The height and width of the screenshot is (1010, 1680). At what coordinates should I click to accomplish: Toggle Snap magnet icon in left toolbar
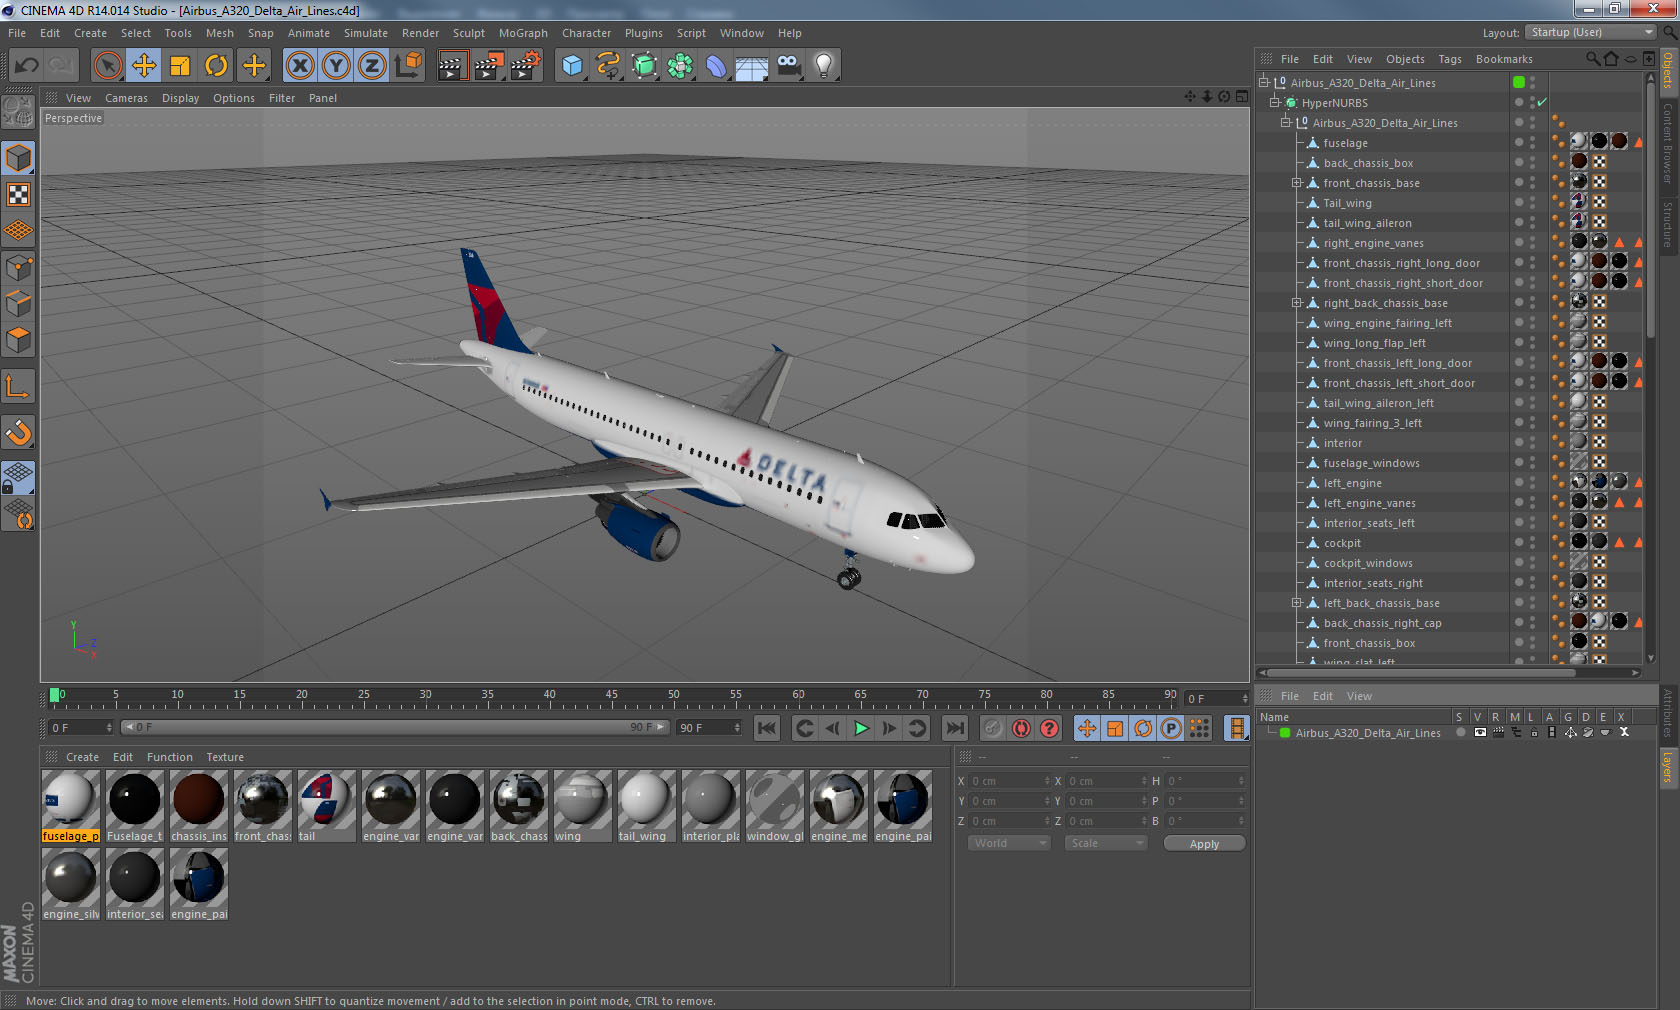coord(19,432)
